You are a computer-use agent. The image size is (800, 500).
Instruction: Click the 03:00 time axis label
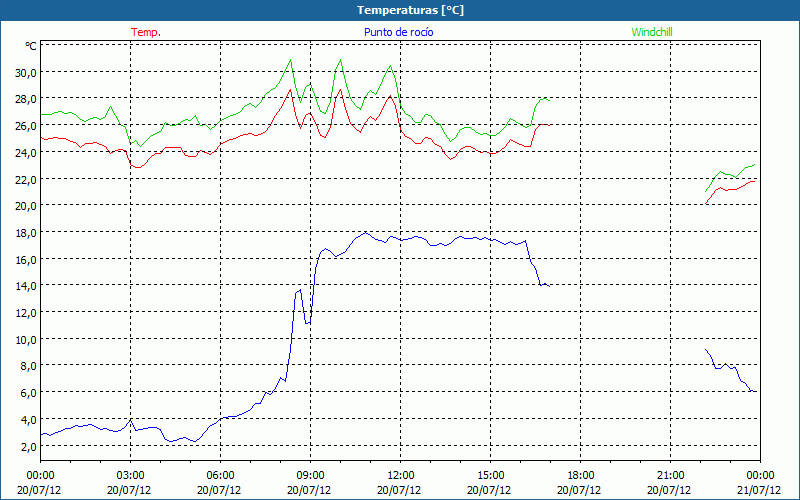(x=131, y=476)
